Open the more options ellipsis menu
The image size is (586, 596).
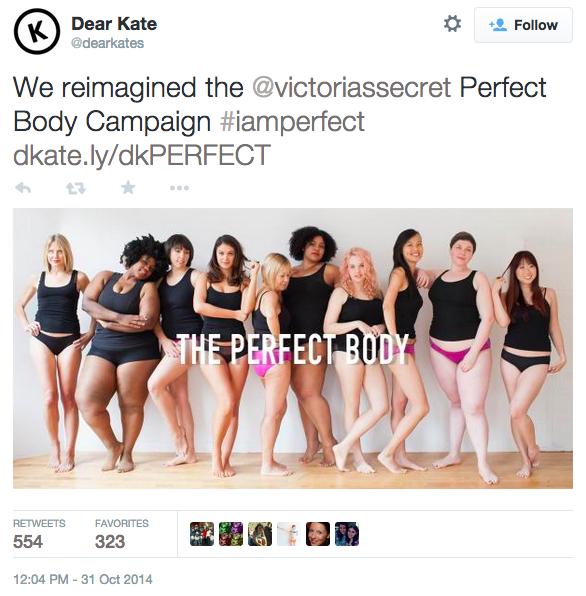click(x=179, y=188)
